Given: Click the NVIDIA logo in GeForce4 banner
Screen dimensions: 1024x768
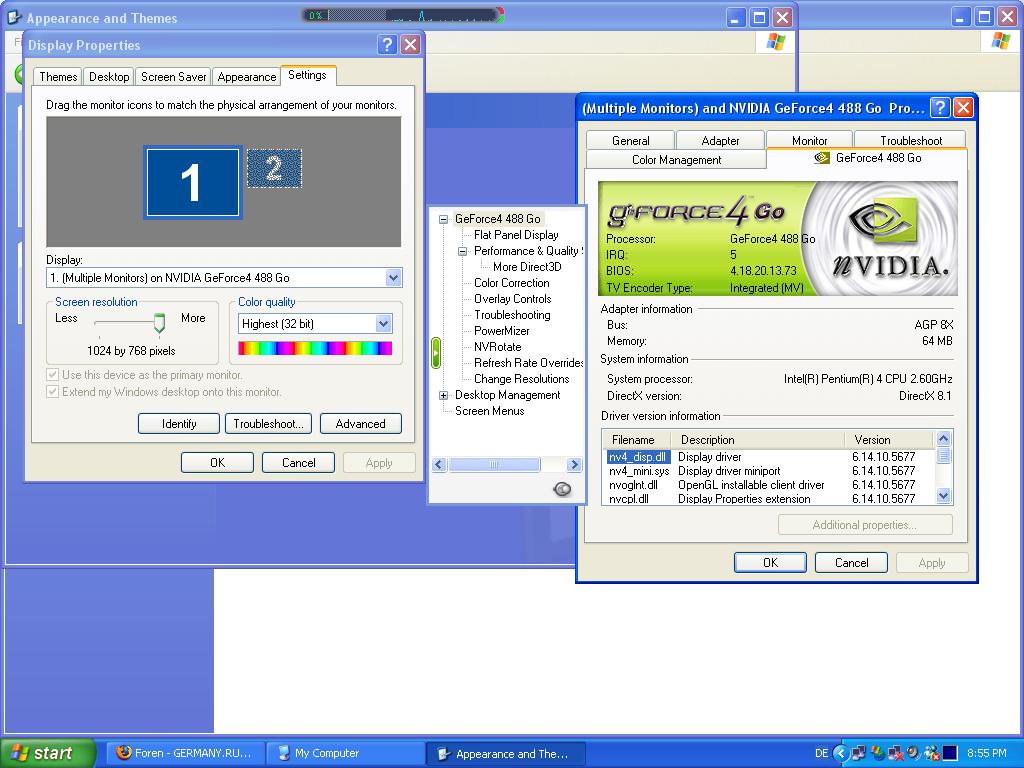Looking at the screenshot, I should click(889, 239).
